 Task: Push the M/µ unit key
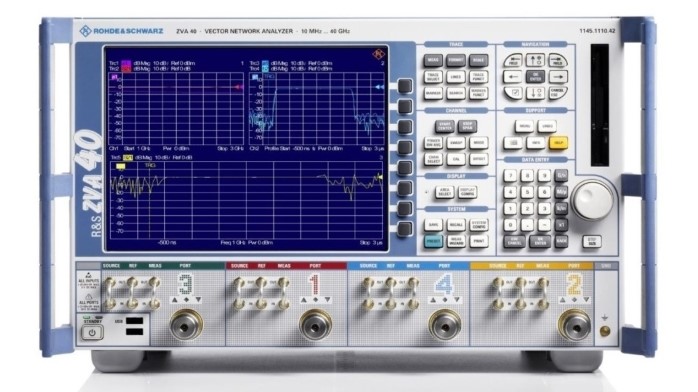(561, 192)
